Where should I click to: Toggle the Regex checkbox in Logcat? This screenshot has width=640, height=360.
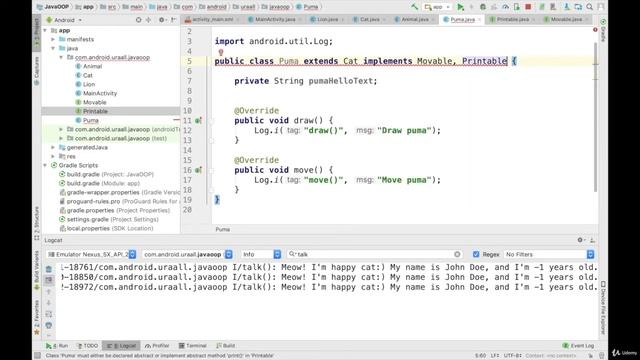pyautogui.click(x=476, y=254)
